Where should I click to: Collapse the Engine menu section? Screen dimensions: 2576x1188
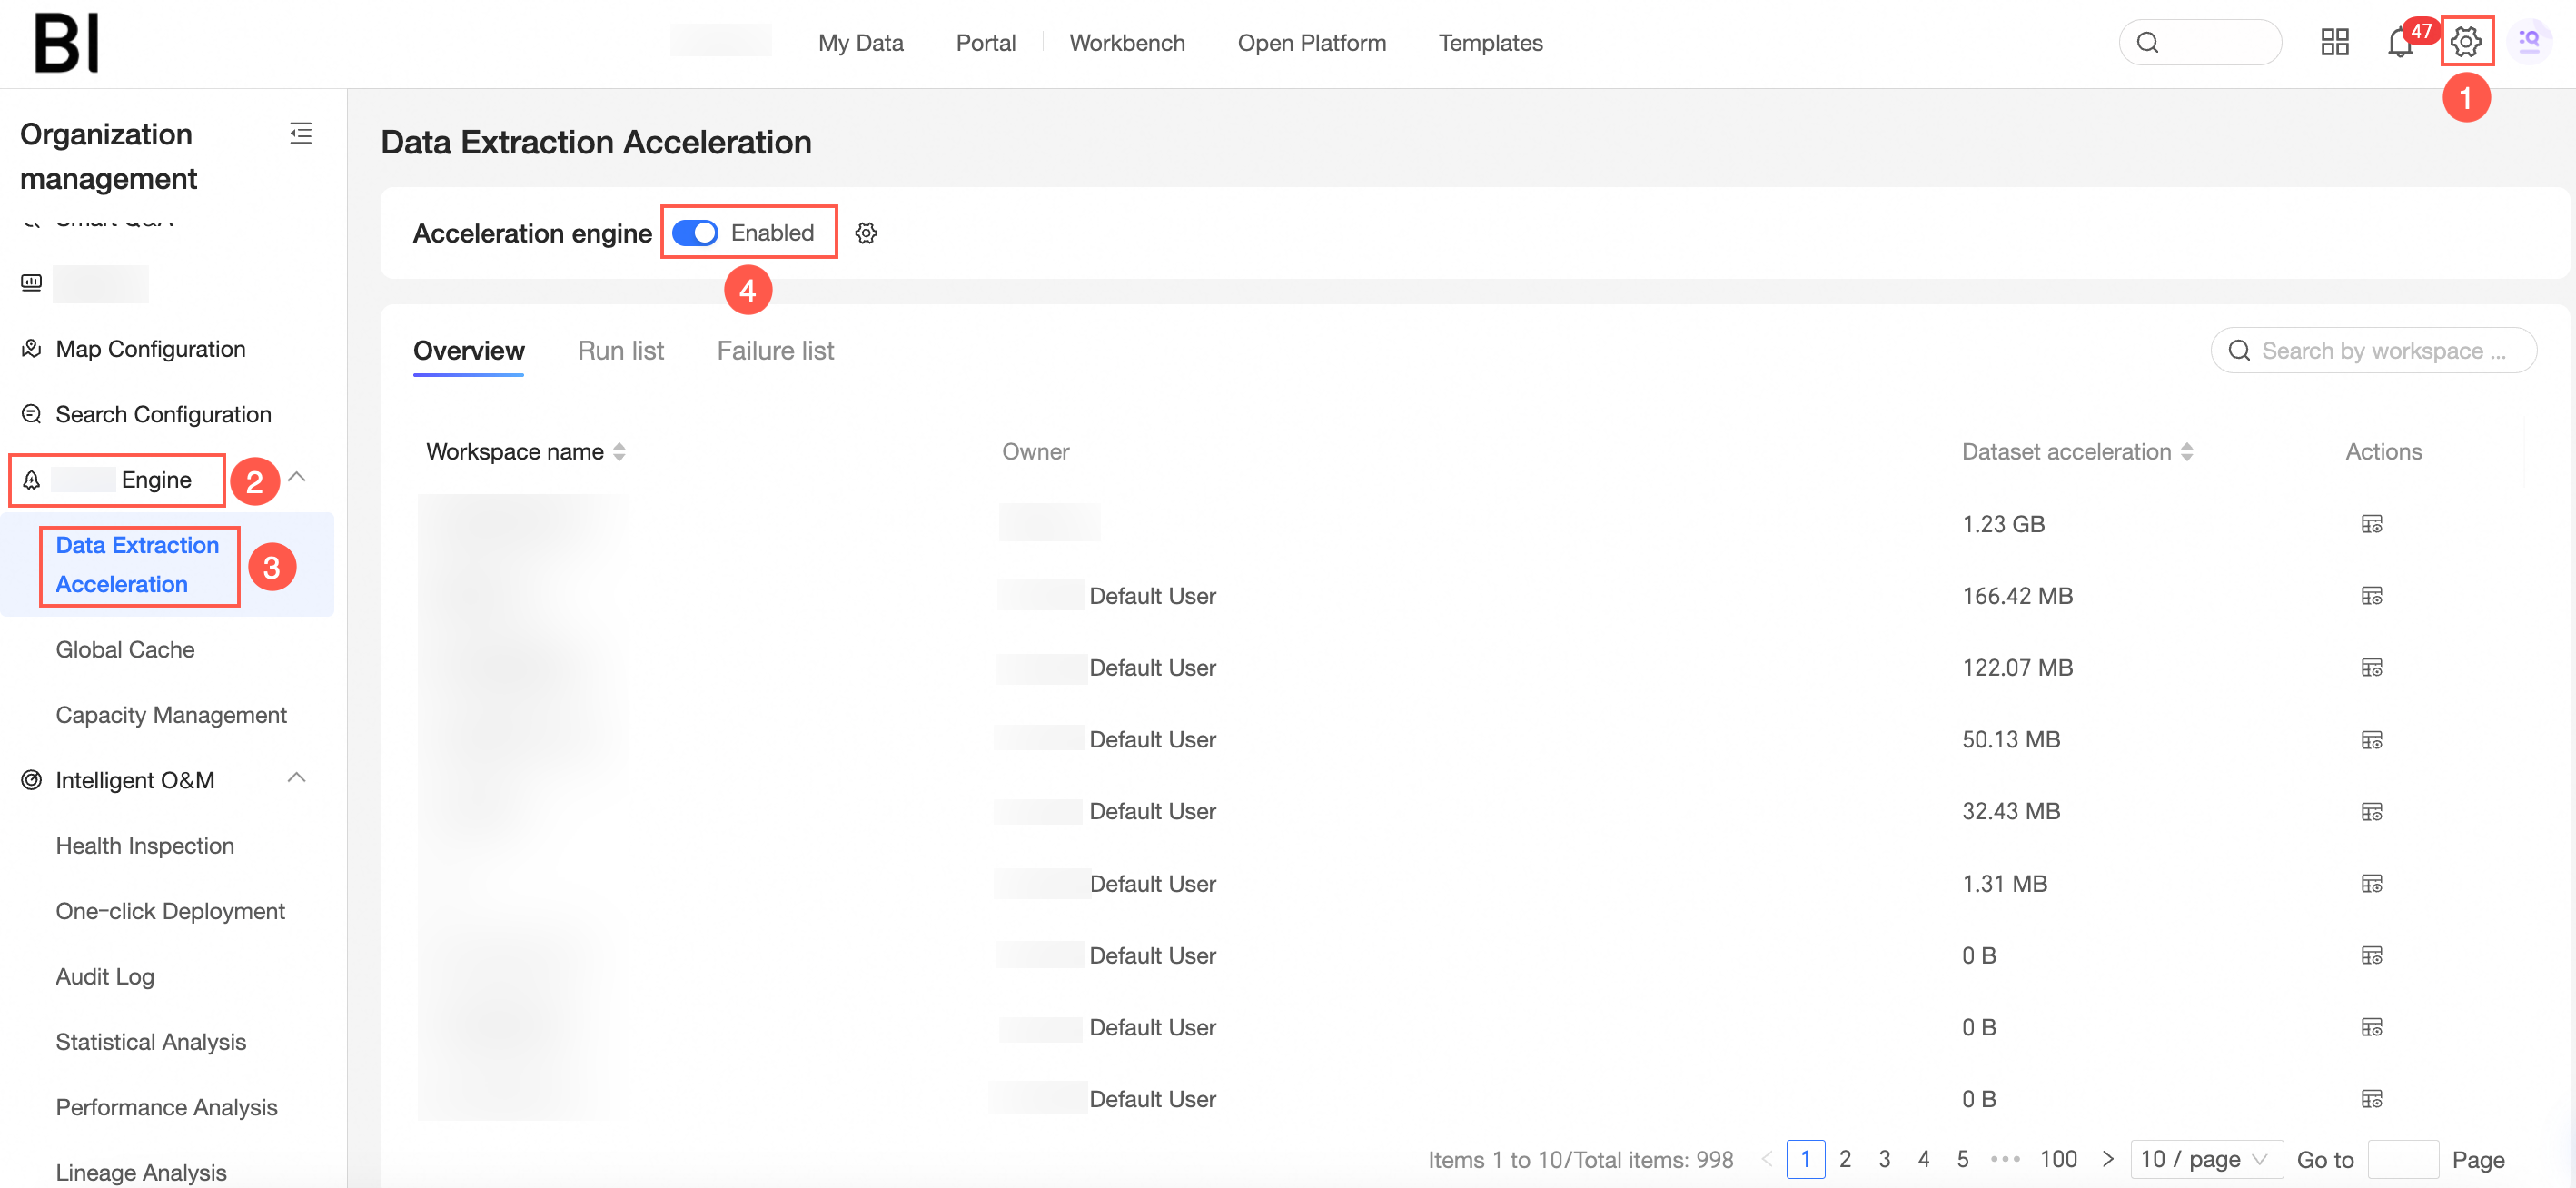click(297, 478)
